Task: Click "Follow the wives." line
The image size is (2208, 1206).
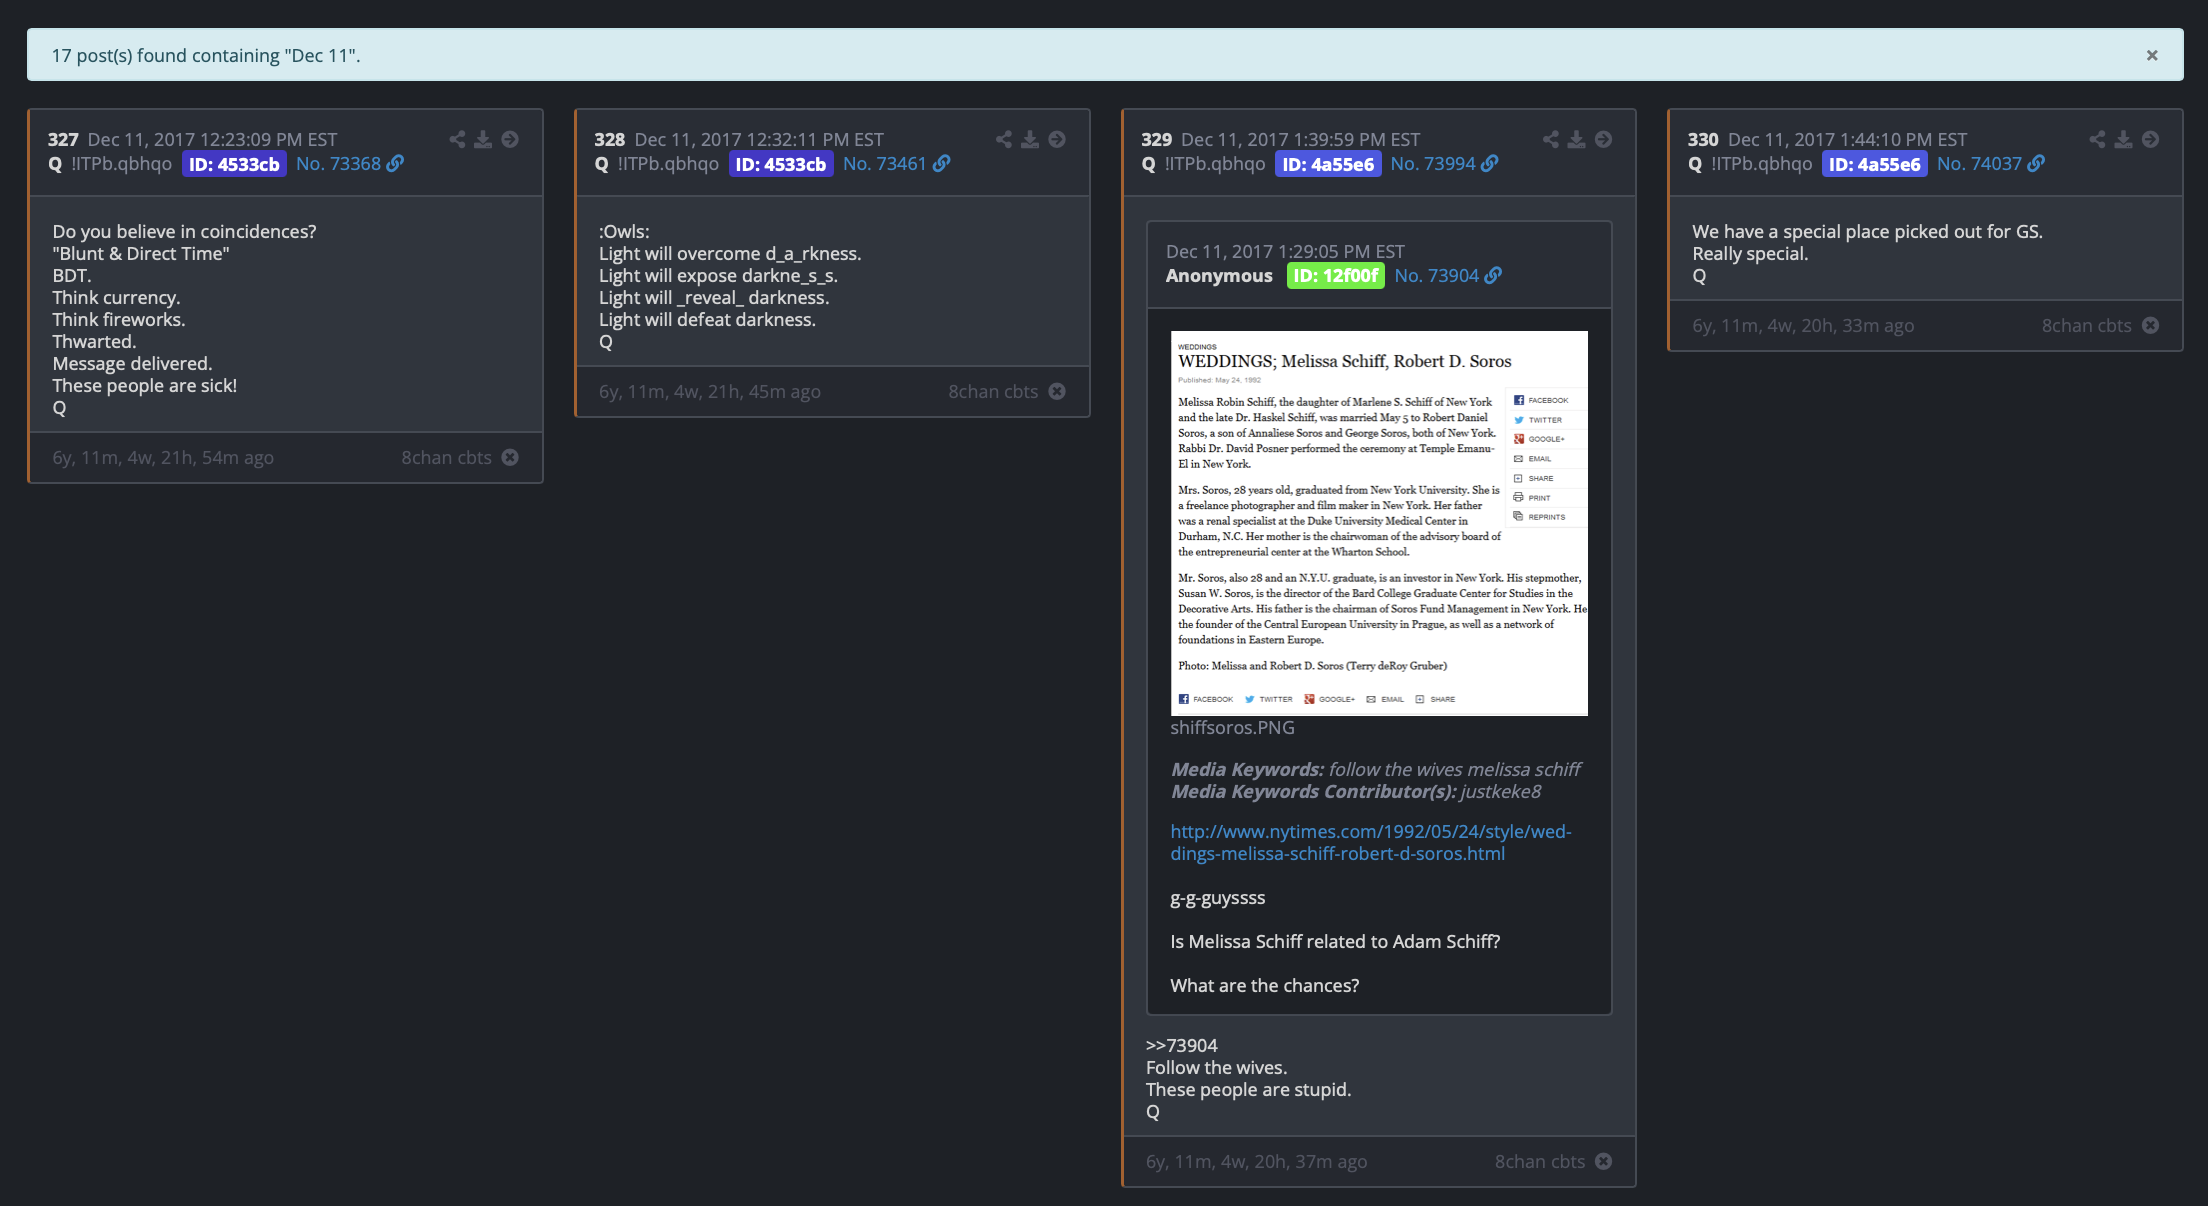Action: (1217, 1067)
